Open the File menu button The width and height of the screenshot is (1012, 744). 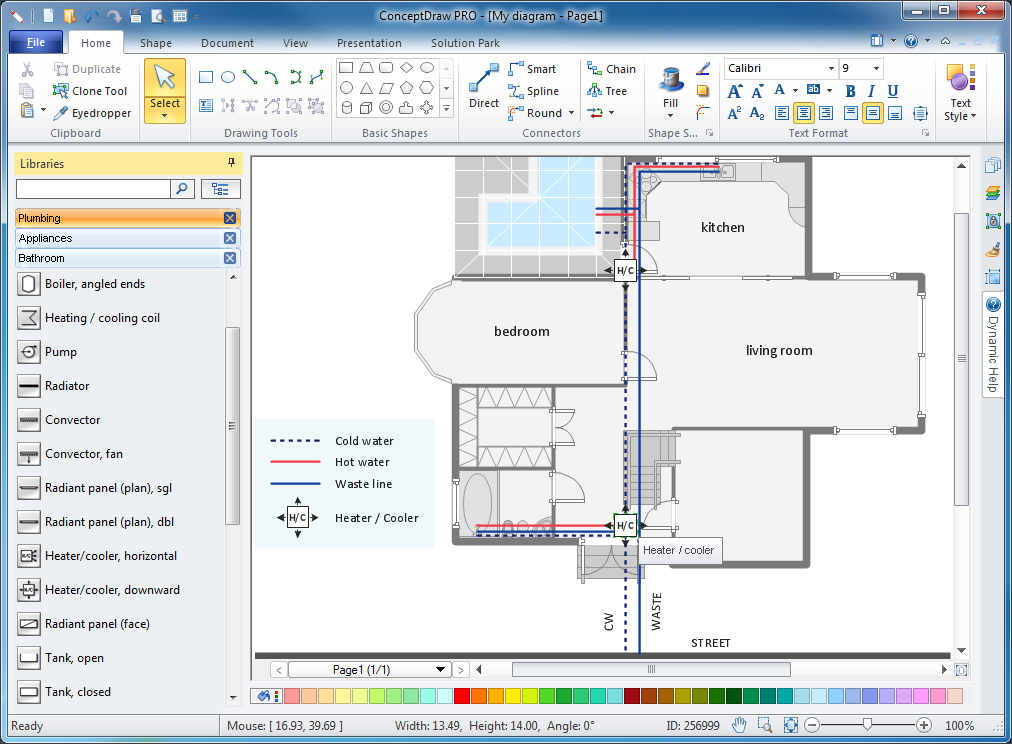point(36,42)
